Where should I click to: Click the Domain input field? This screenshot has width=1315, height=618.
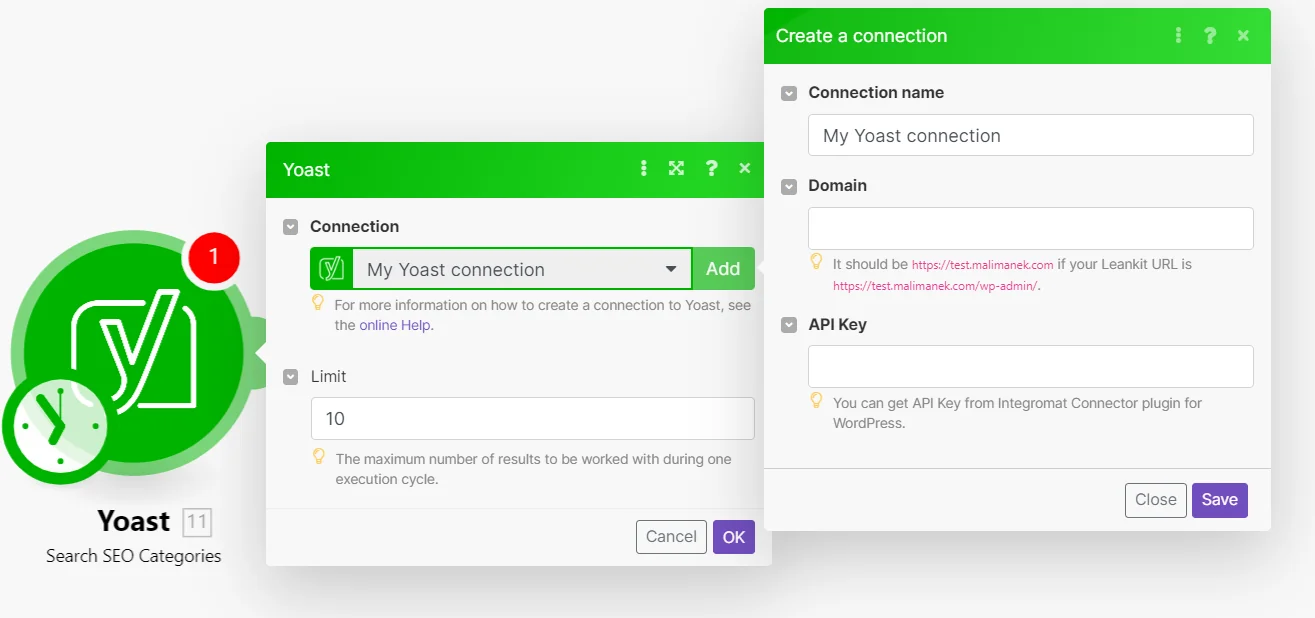(1031, 228)
